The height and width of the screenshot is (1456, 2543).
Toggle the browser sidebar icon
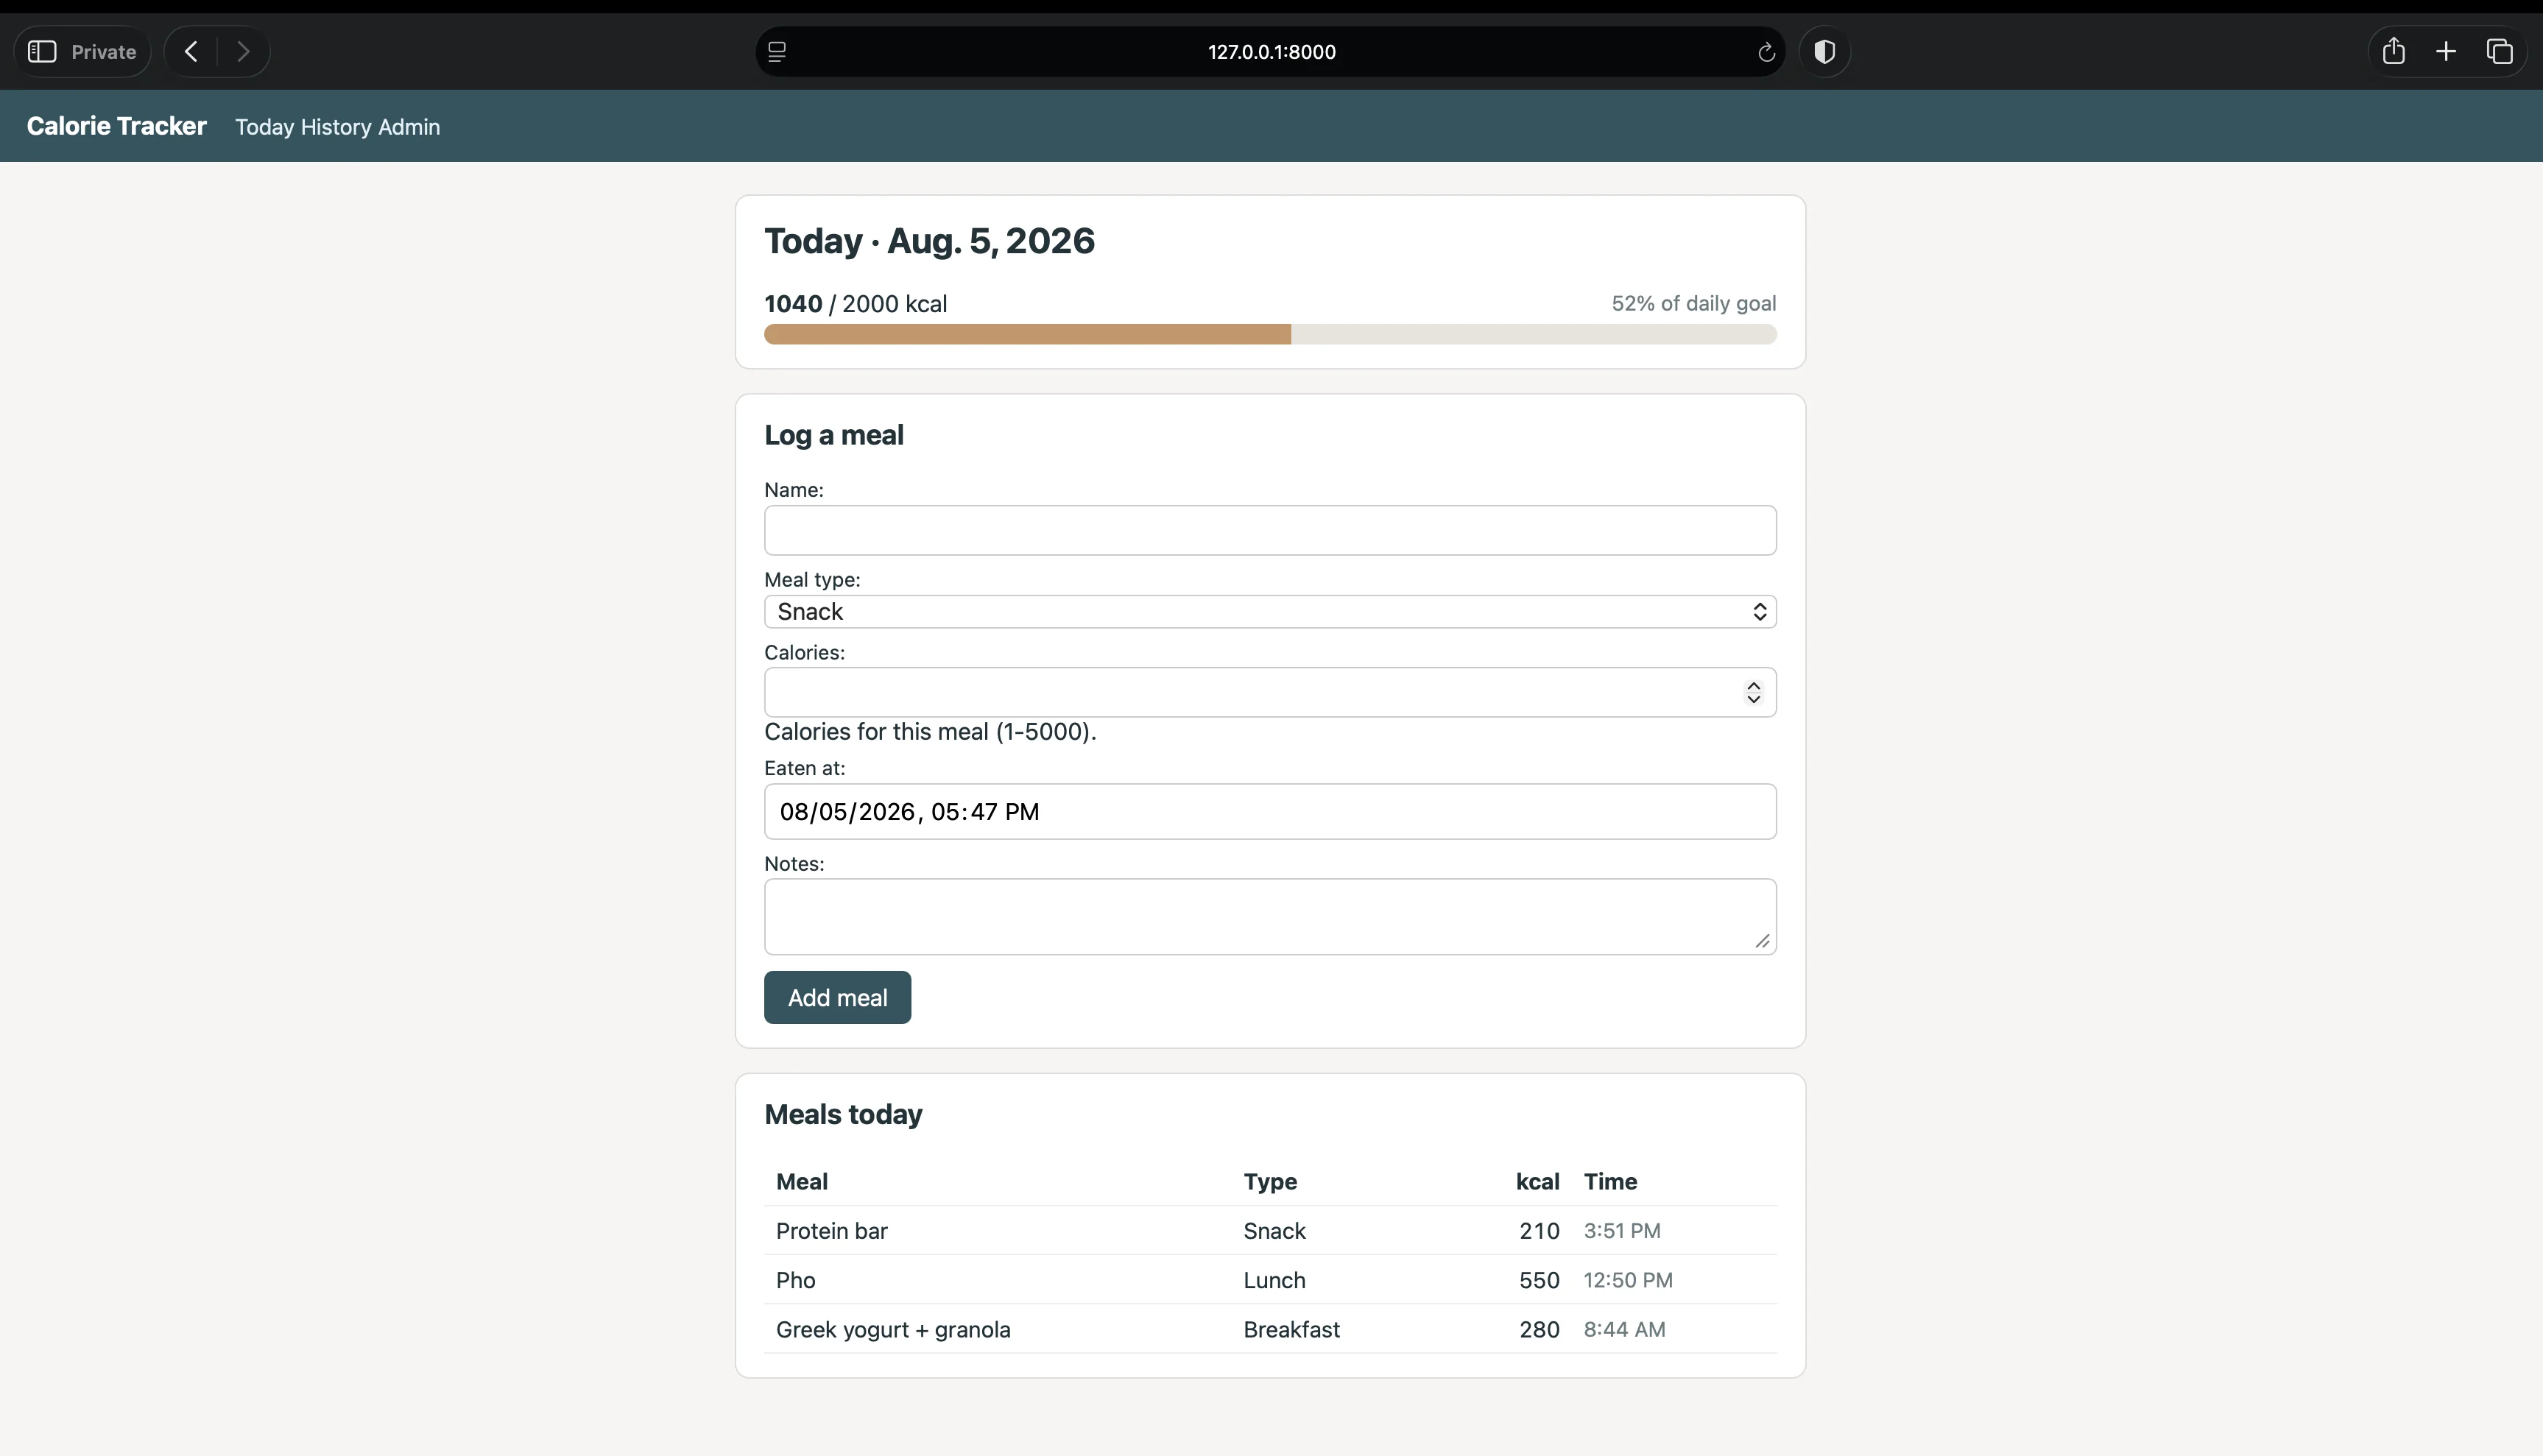pyautogui.click(x=42, y=52)
